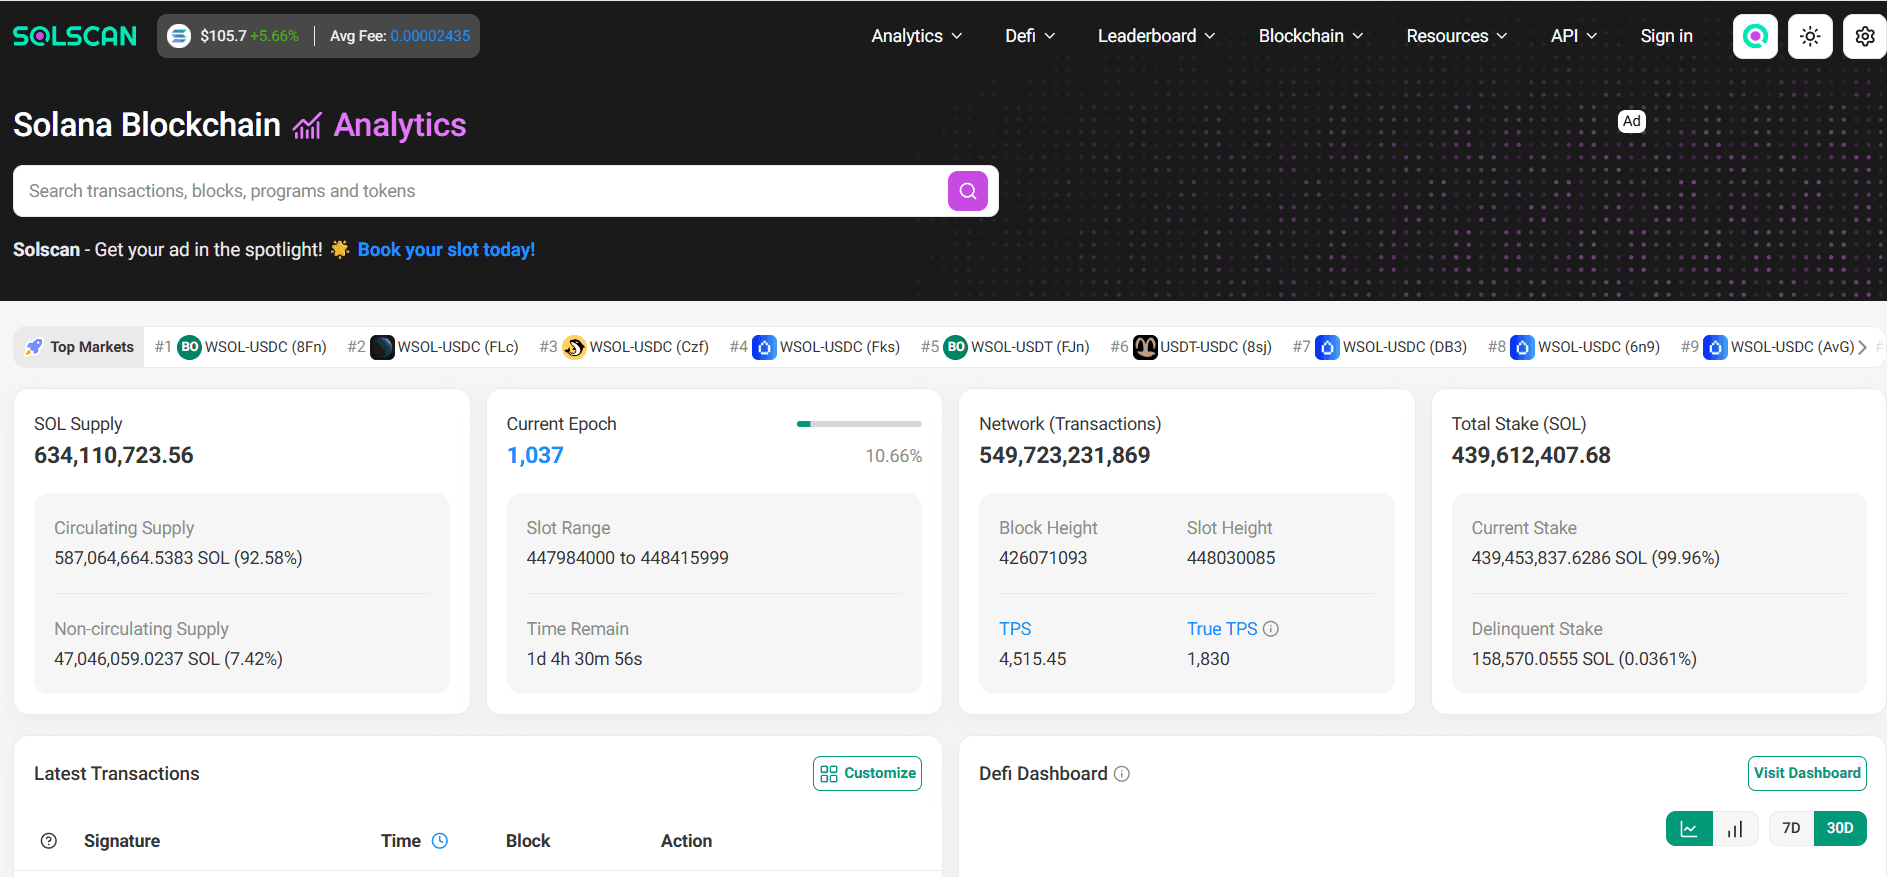Select the 30D time range

[x=1840, y=828]
